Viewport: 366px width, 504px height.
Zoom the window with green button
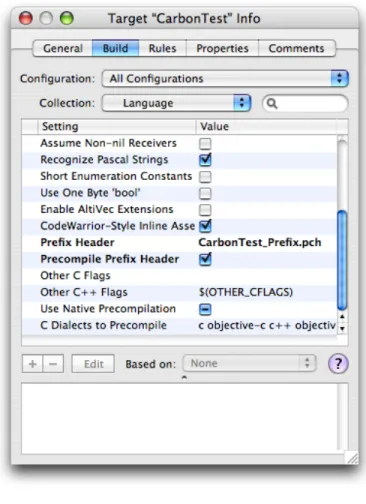67,18
